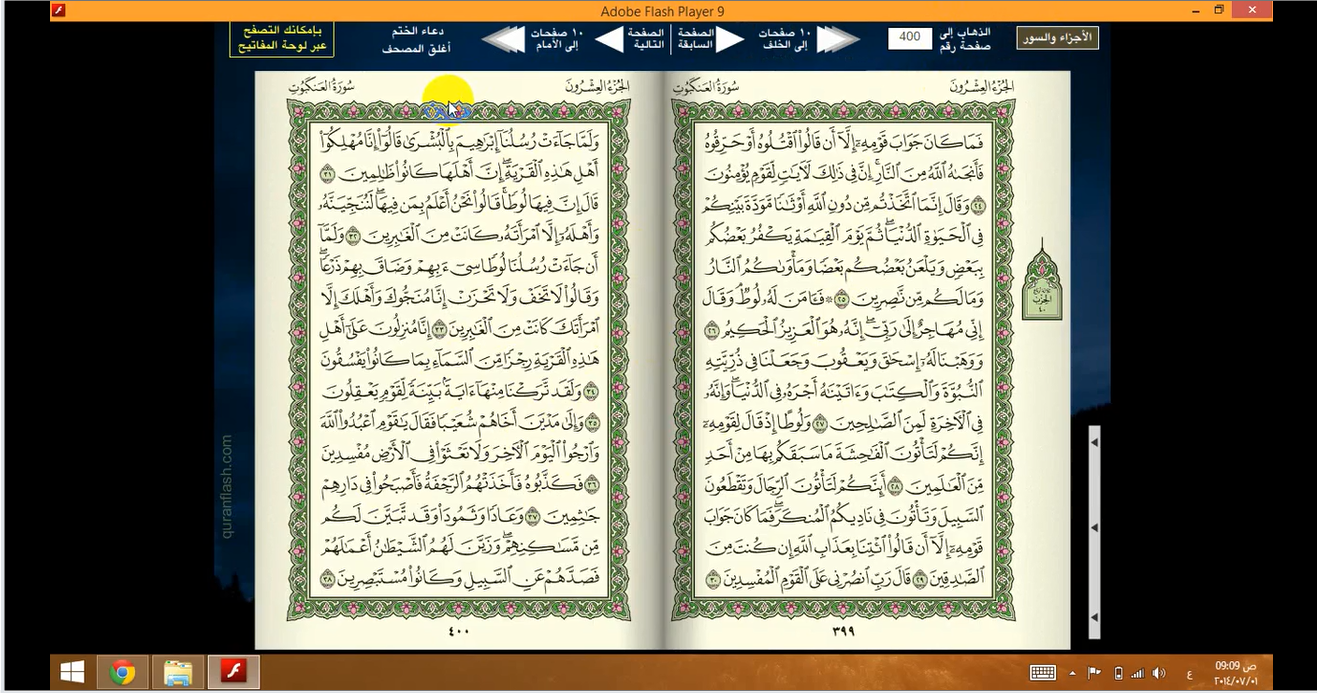1317x693 pixels.
Task: Jump forward ten pages with double arrow
Action: pos(503,39)
